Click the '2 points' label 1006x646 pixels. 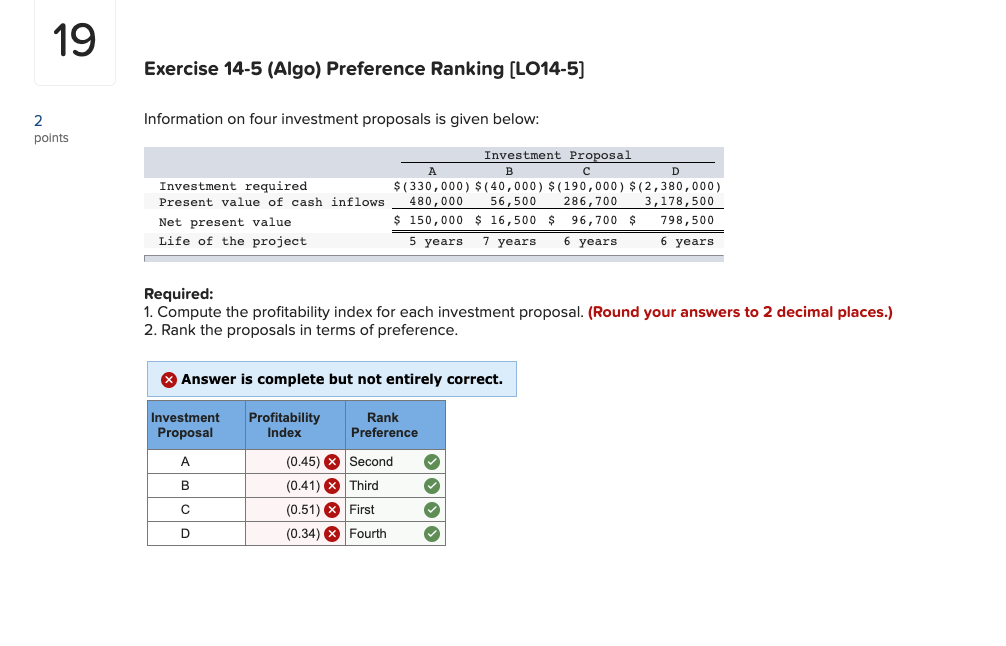click(51, 128)
